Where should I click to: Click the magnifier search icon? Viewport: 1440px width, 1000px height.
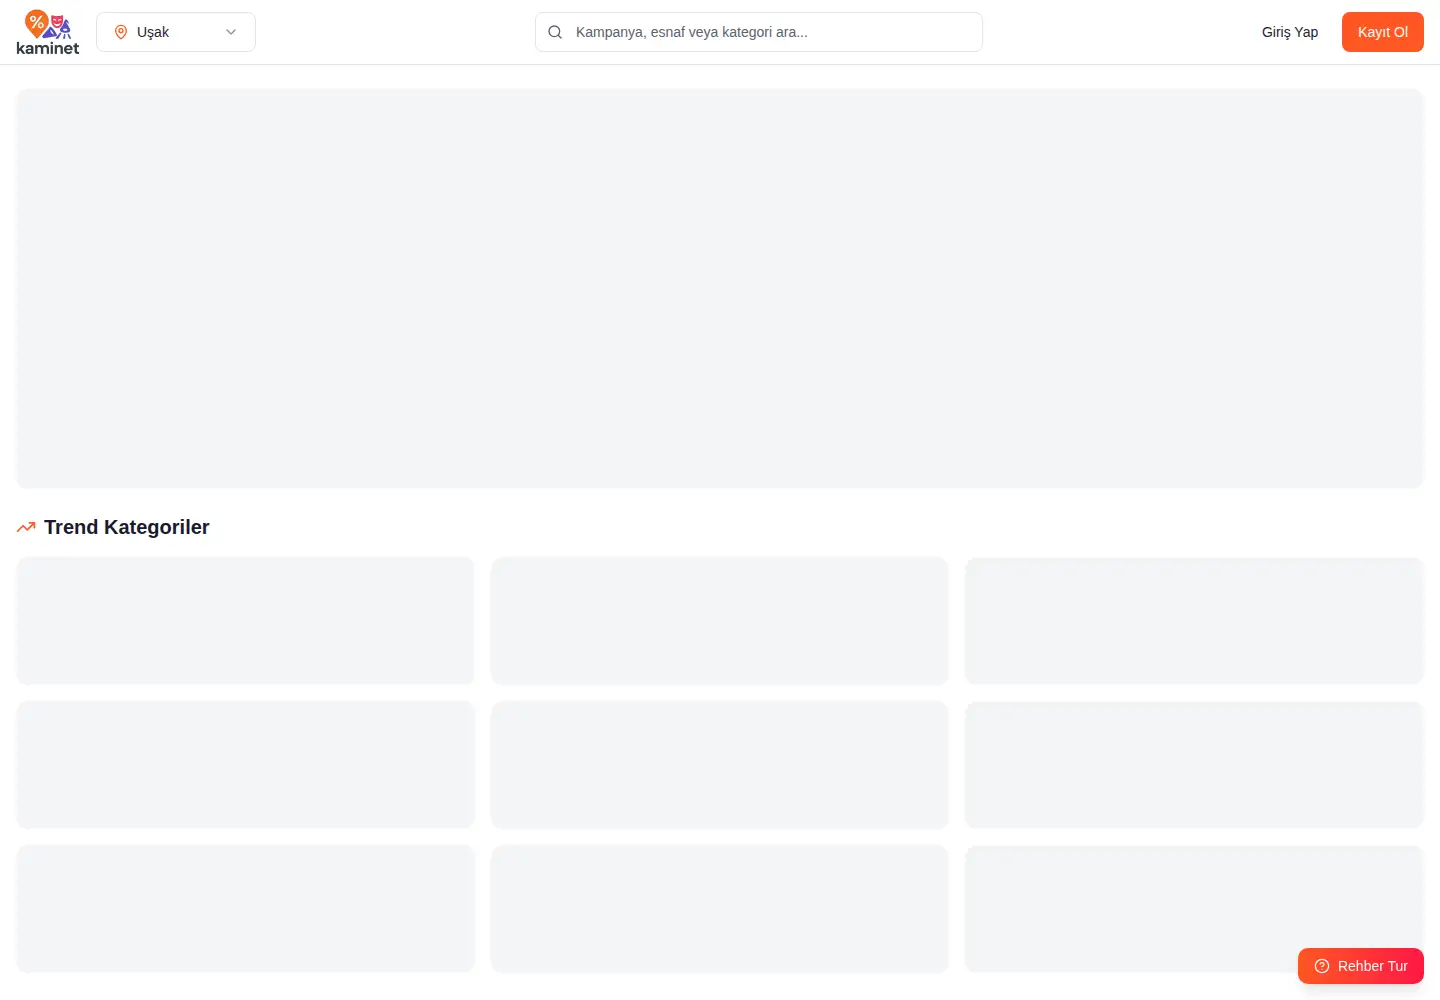555,32
